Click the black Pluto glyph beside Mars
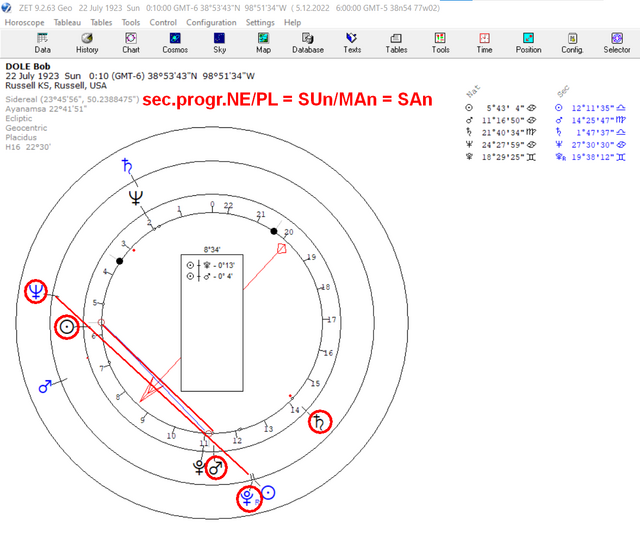The height and width of the screenshot is (545, 640). coord(199,467)
